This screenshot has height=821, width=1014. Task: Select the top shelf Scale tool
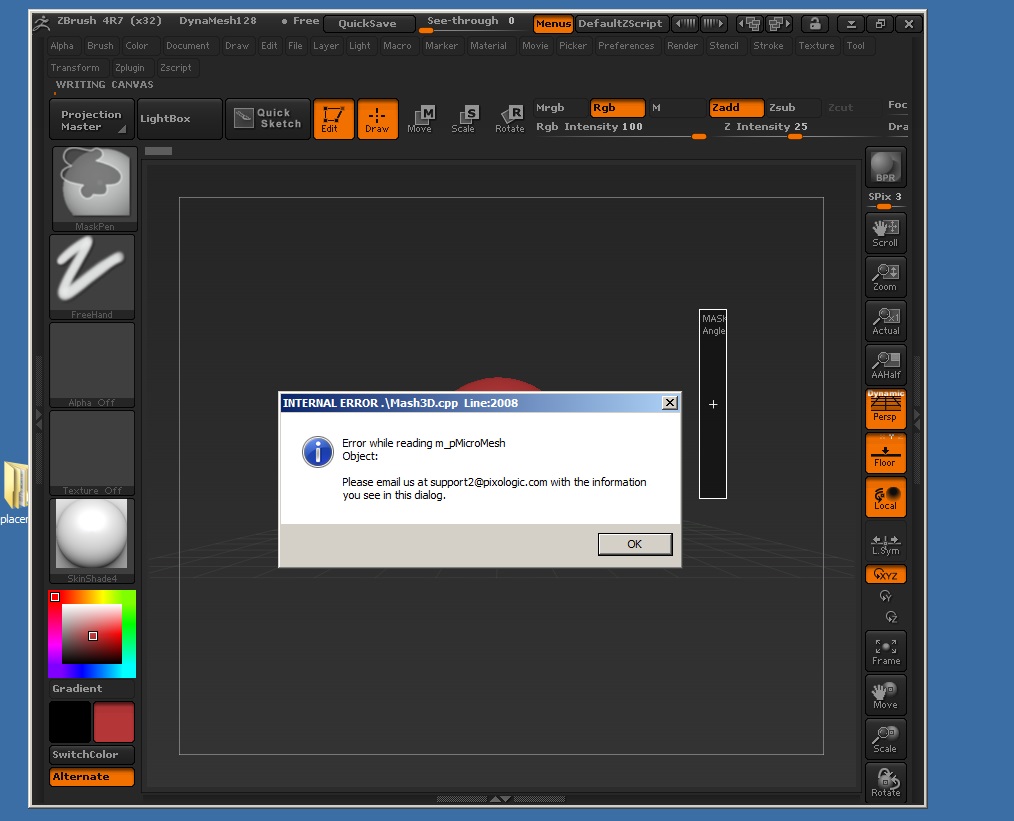click(464, 119)
